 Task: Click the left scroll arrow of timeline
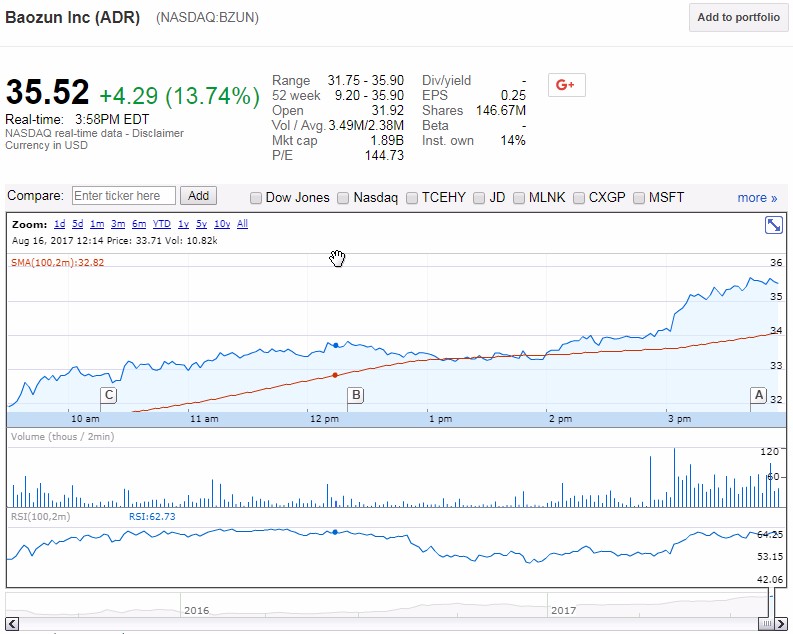click(x=12, y=624)
